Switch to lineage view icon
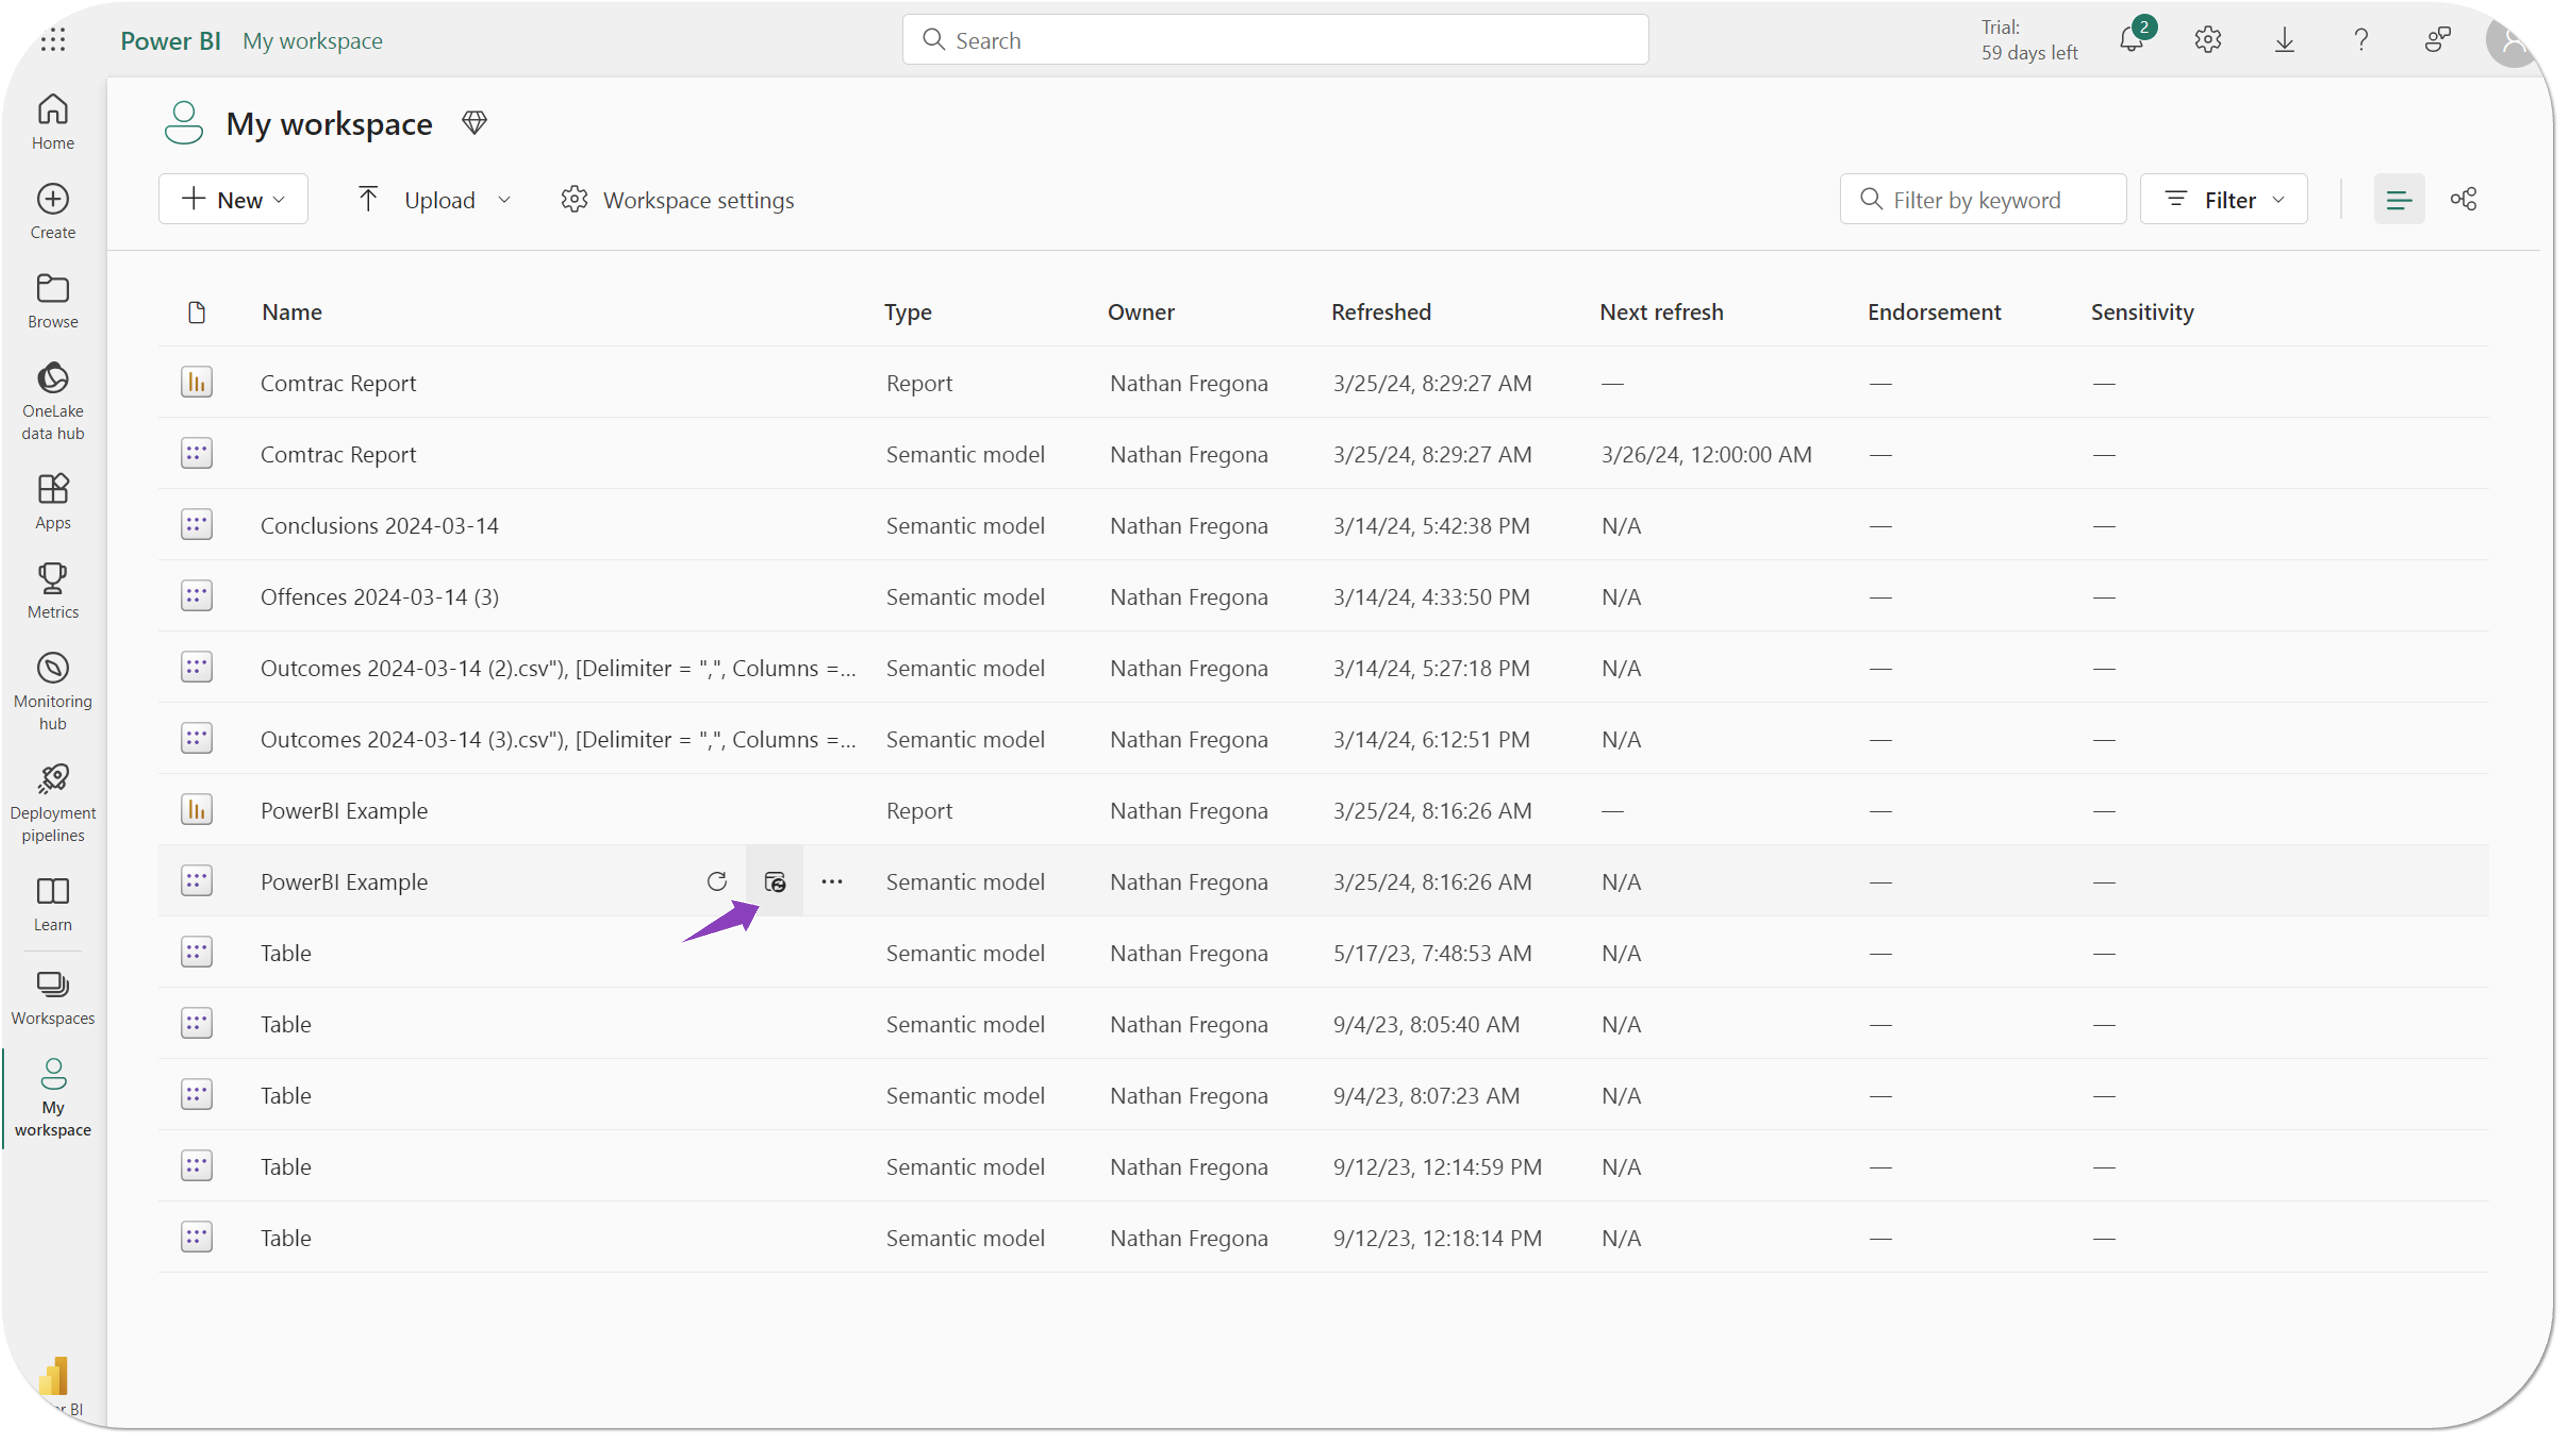Viewport: 2560px width, 1435px height. (x=2463, y=199)
